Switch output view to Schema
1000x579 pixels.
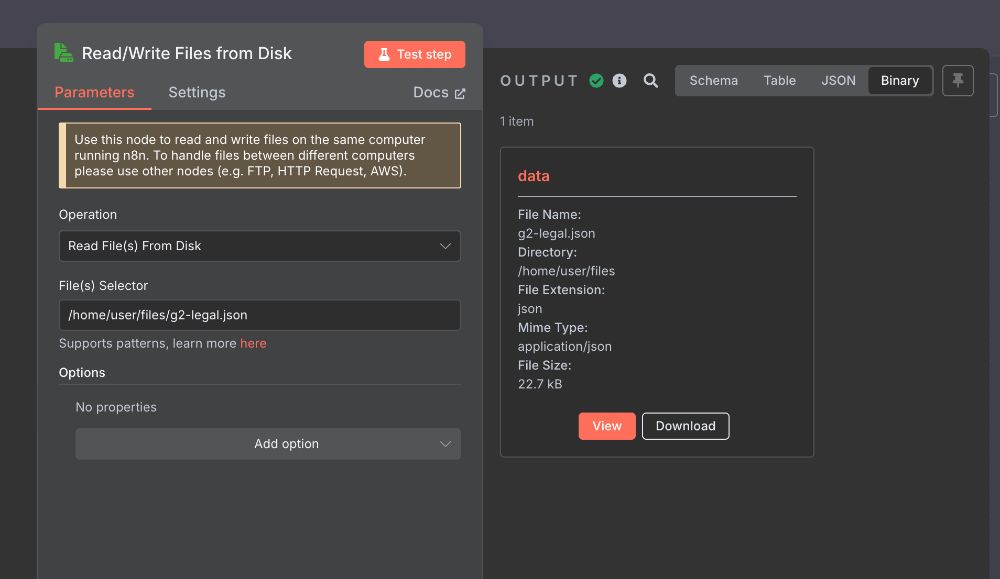click(x=713, y=80)
